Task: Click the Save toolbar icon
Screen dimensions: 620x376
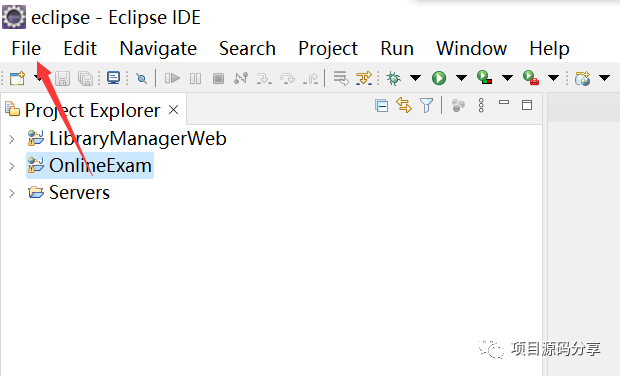Action: (x=62, y=78)
